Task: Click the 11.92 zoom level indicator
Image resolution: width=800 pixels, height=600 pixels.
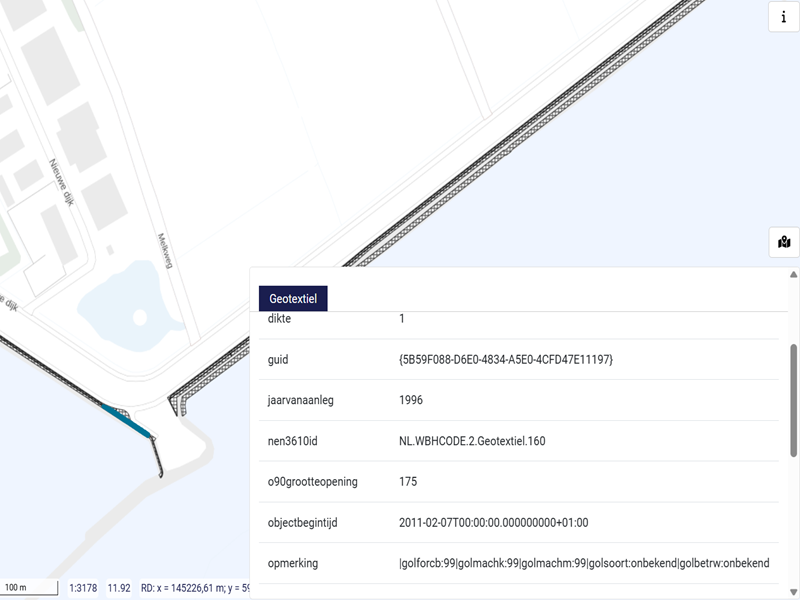Action: 119,588
